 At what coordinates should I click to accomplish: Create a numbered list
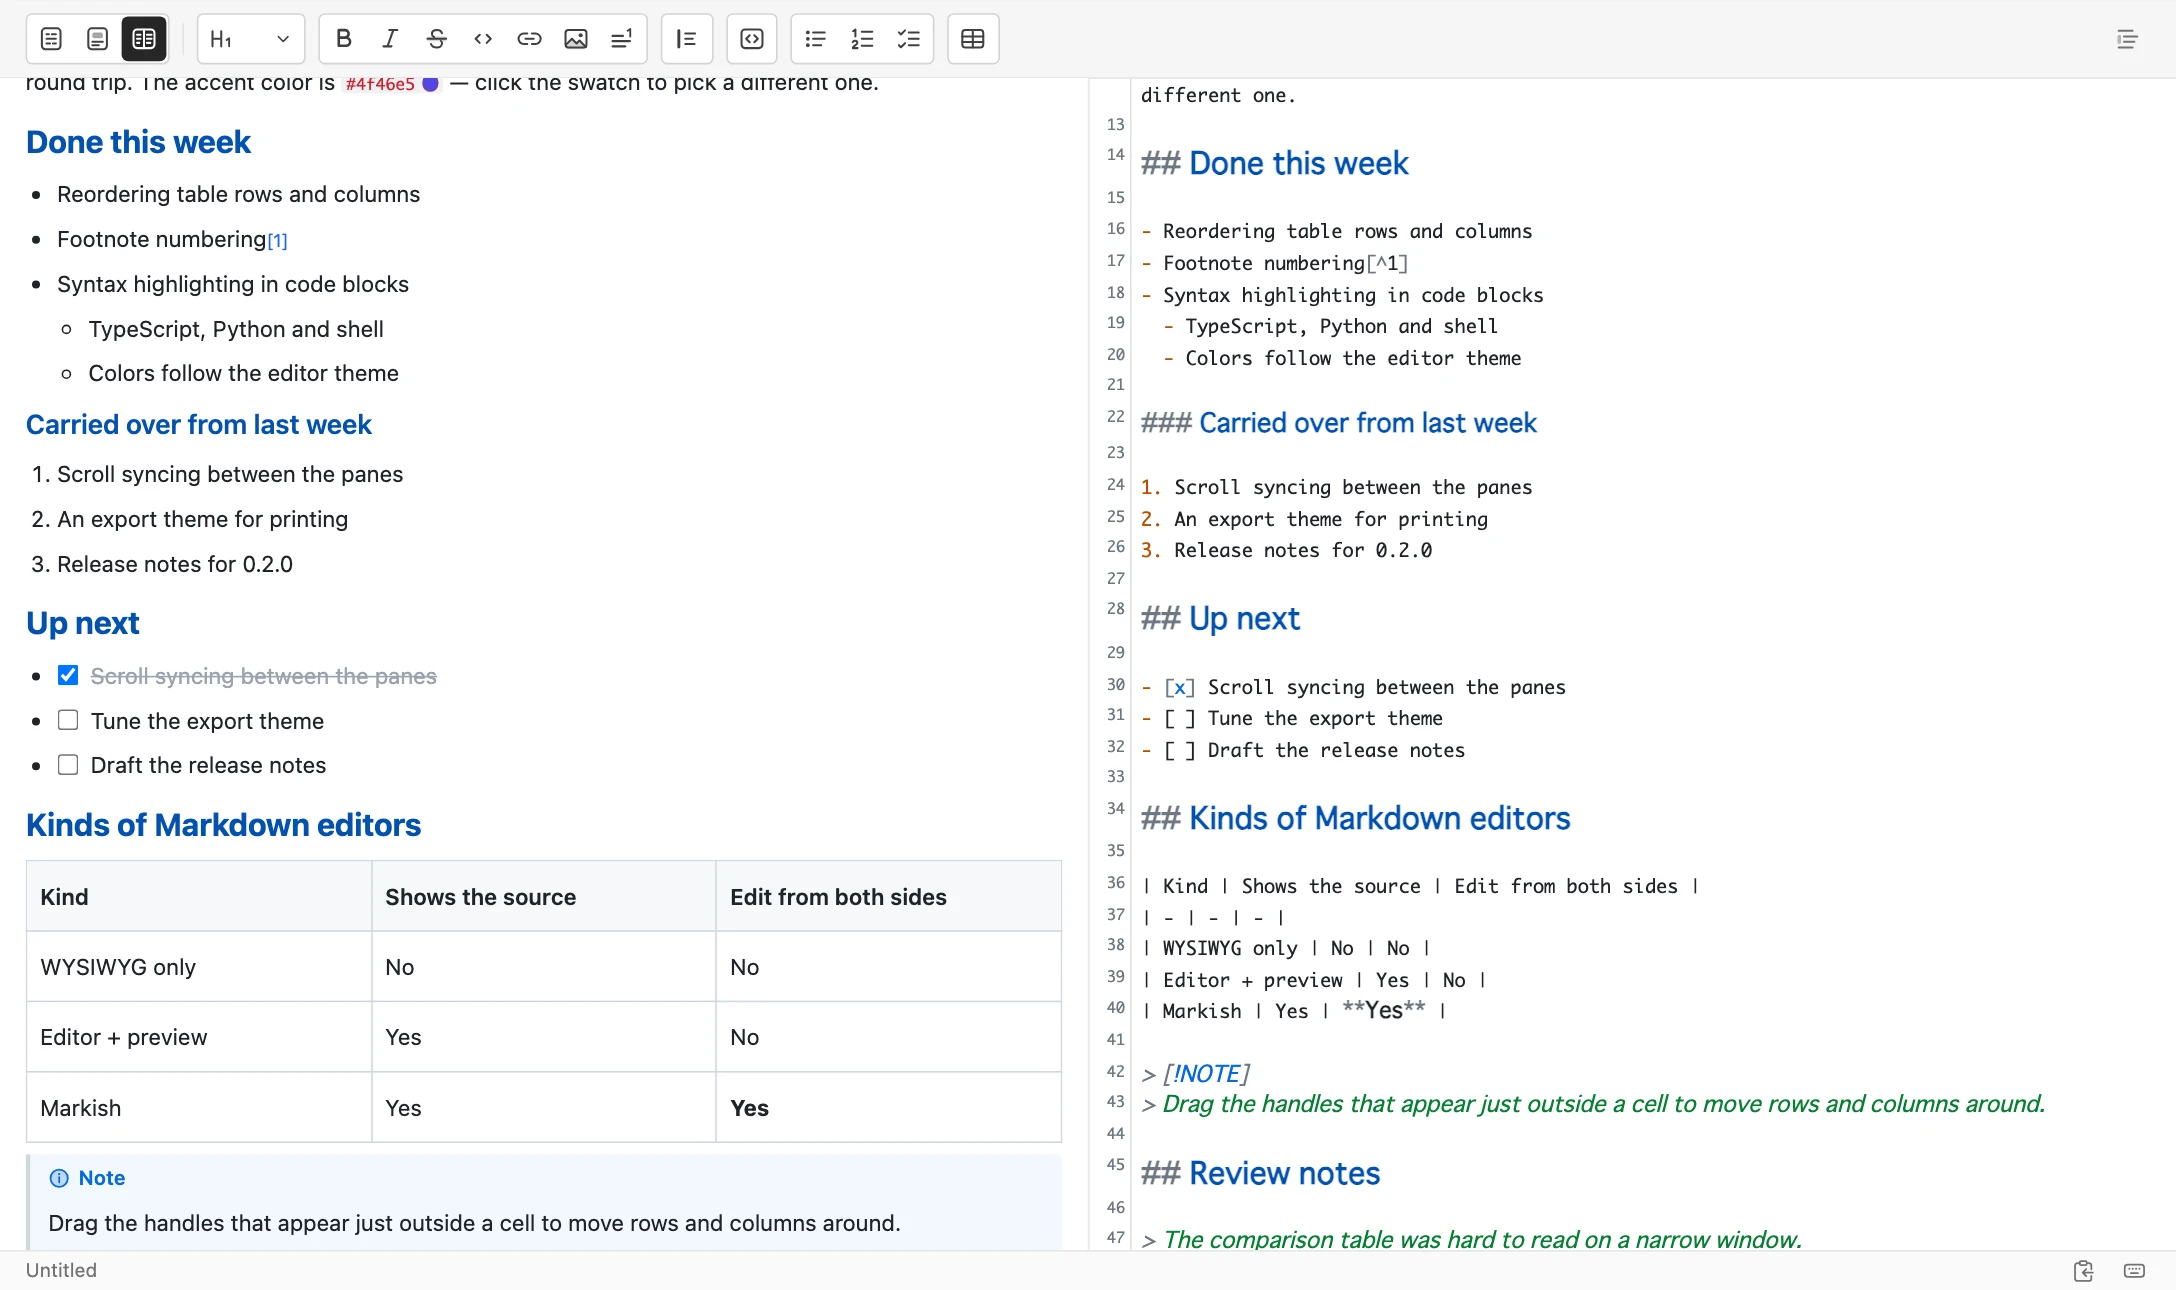tap(862, 39)
